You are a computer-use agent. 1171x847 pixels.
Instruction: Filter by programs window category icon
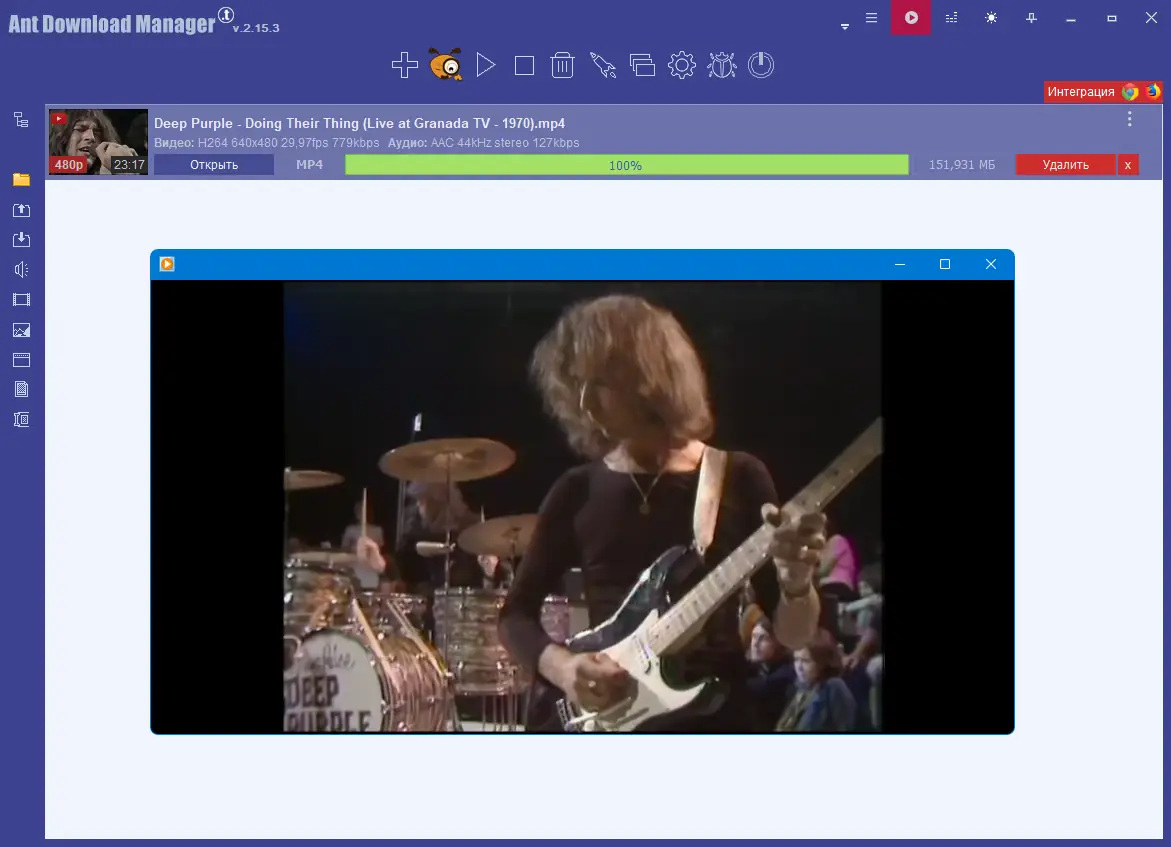click(22, 360)
